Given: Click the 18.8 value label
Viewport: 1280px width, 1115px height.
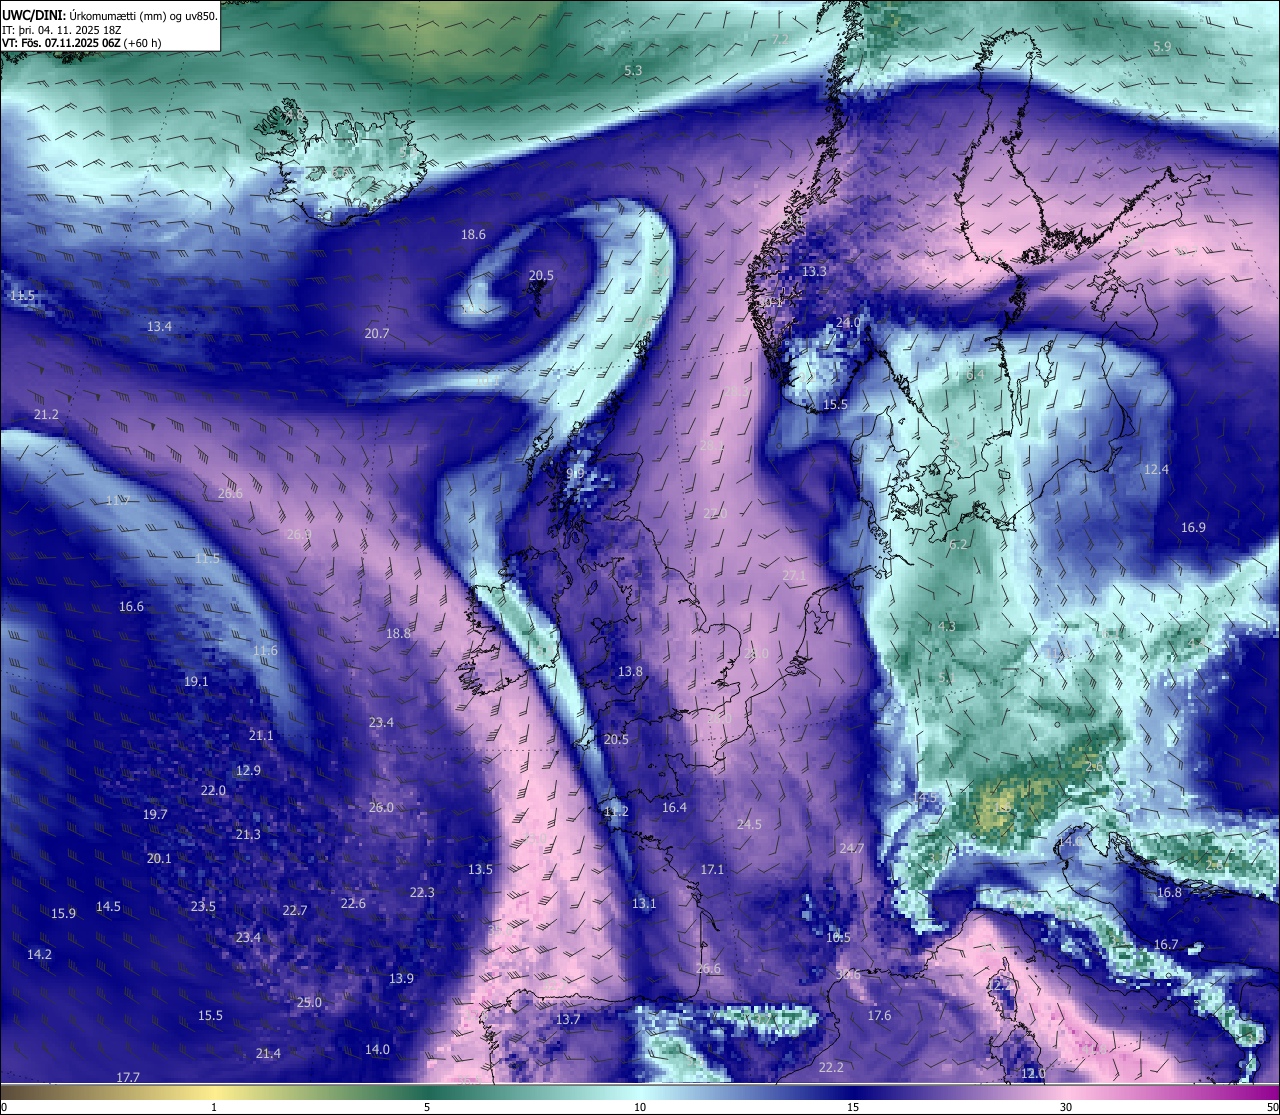Looking at the screenshot, I should [x=398, y=634].
